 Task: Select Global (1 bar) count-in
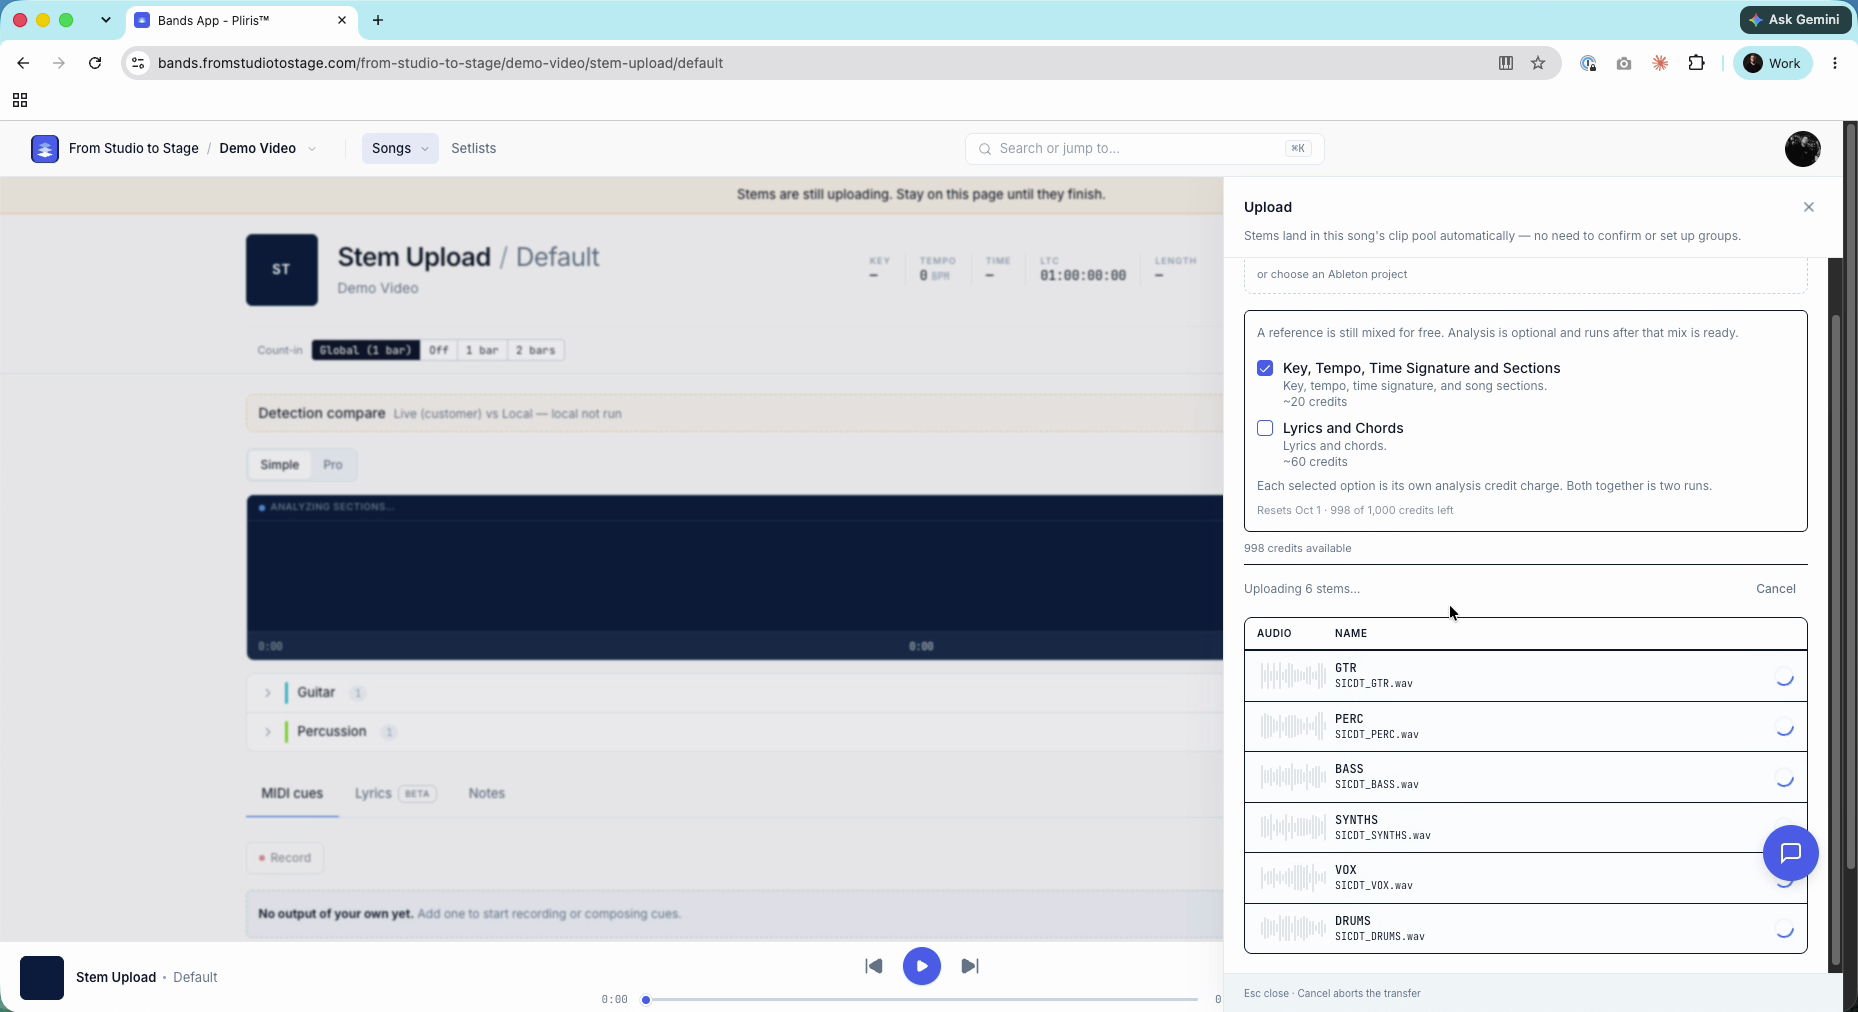coord(366,350)
